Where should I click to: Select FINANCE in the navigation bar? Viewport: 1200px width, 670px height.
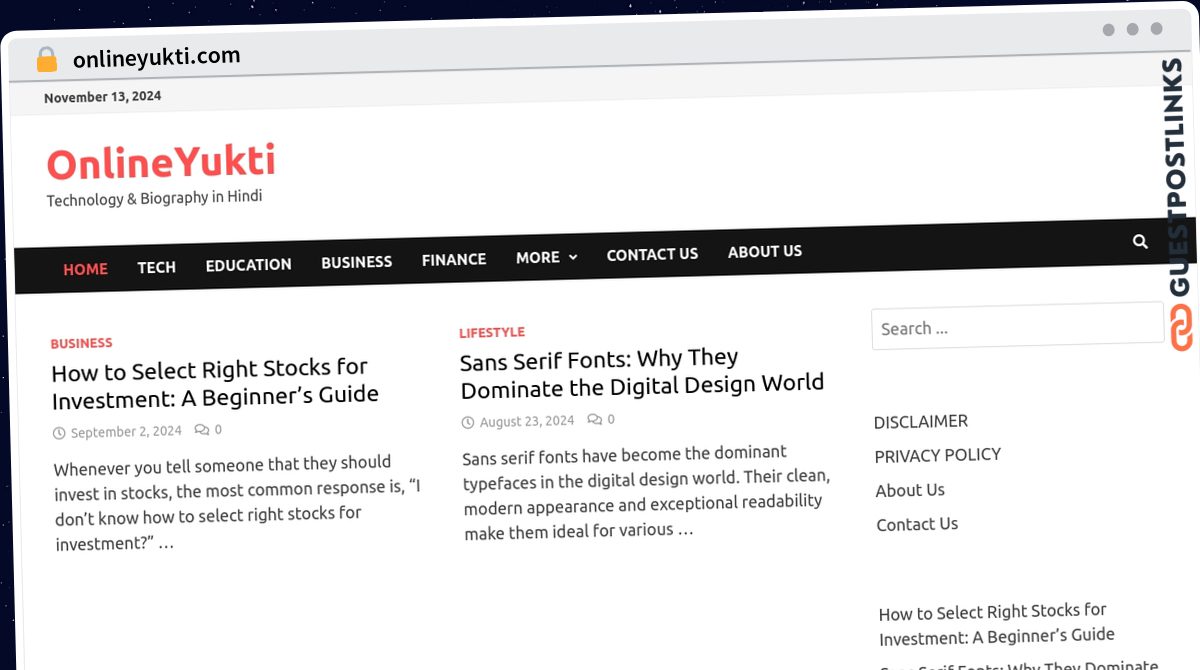pos(454,260)
